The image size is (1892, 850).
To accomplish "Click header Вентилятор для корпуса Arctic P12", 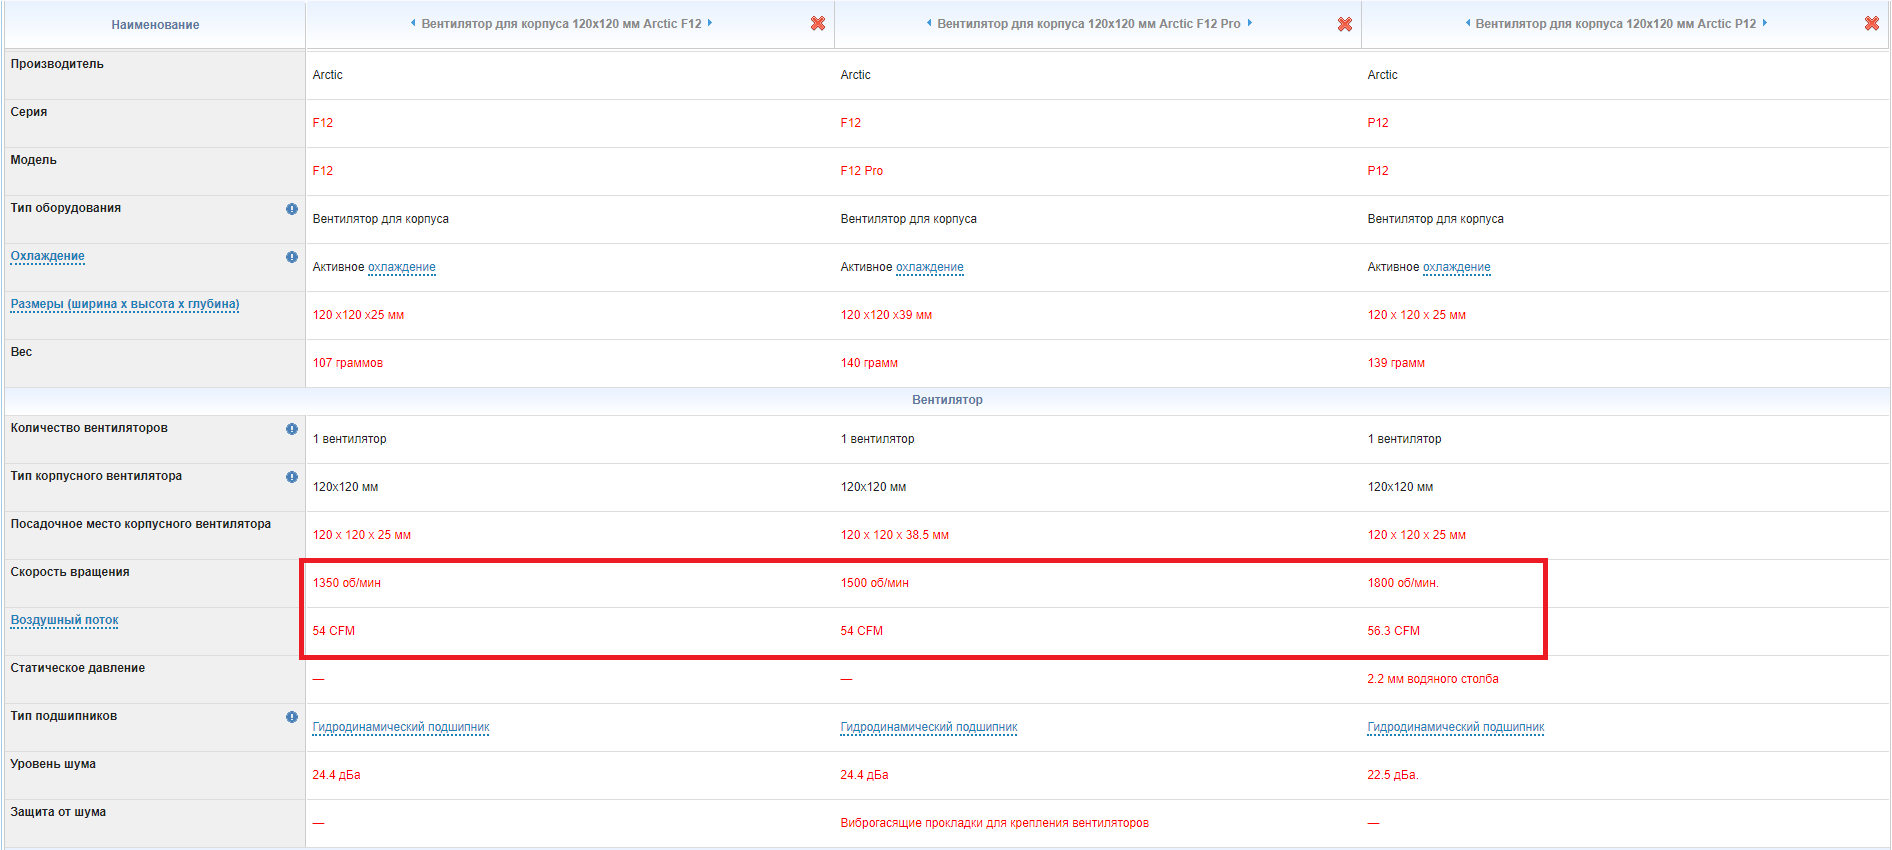I will point(1615,23).
